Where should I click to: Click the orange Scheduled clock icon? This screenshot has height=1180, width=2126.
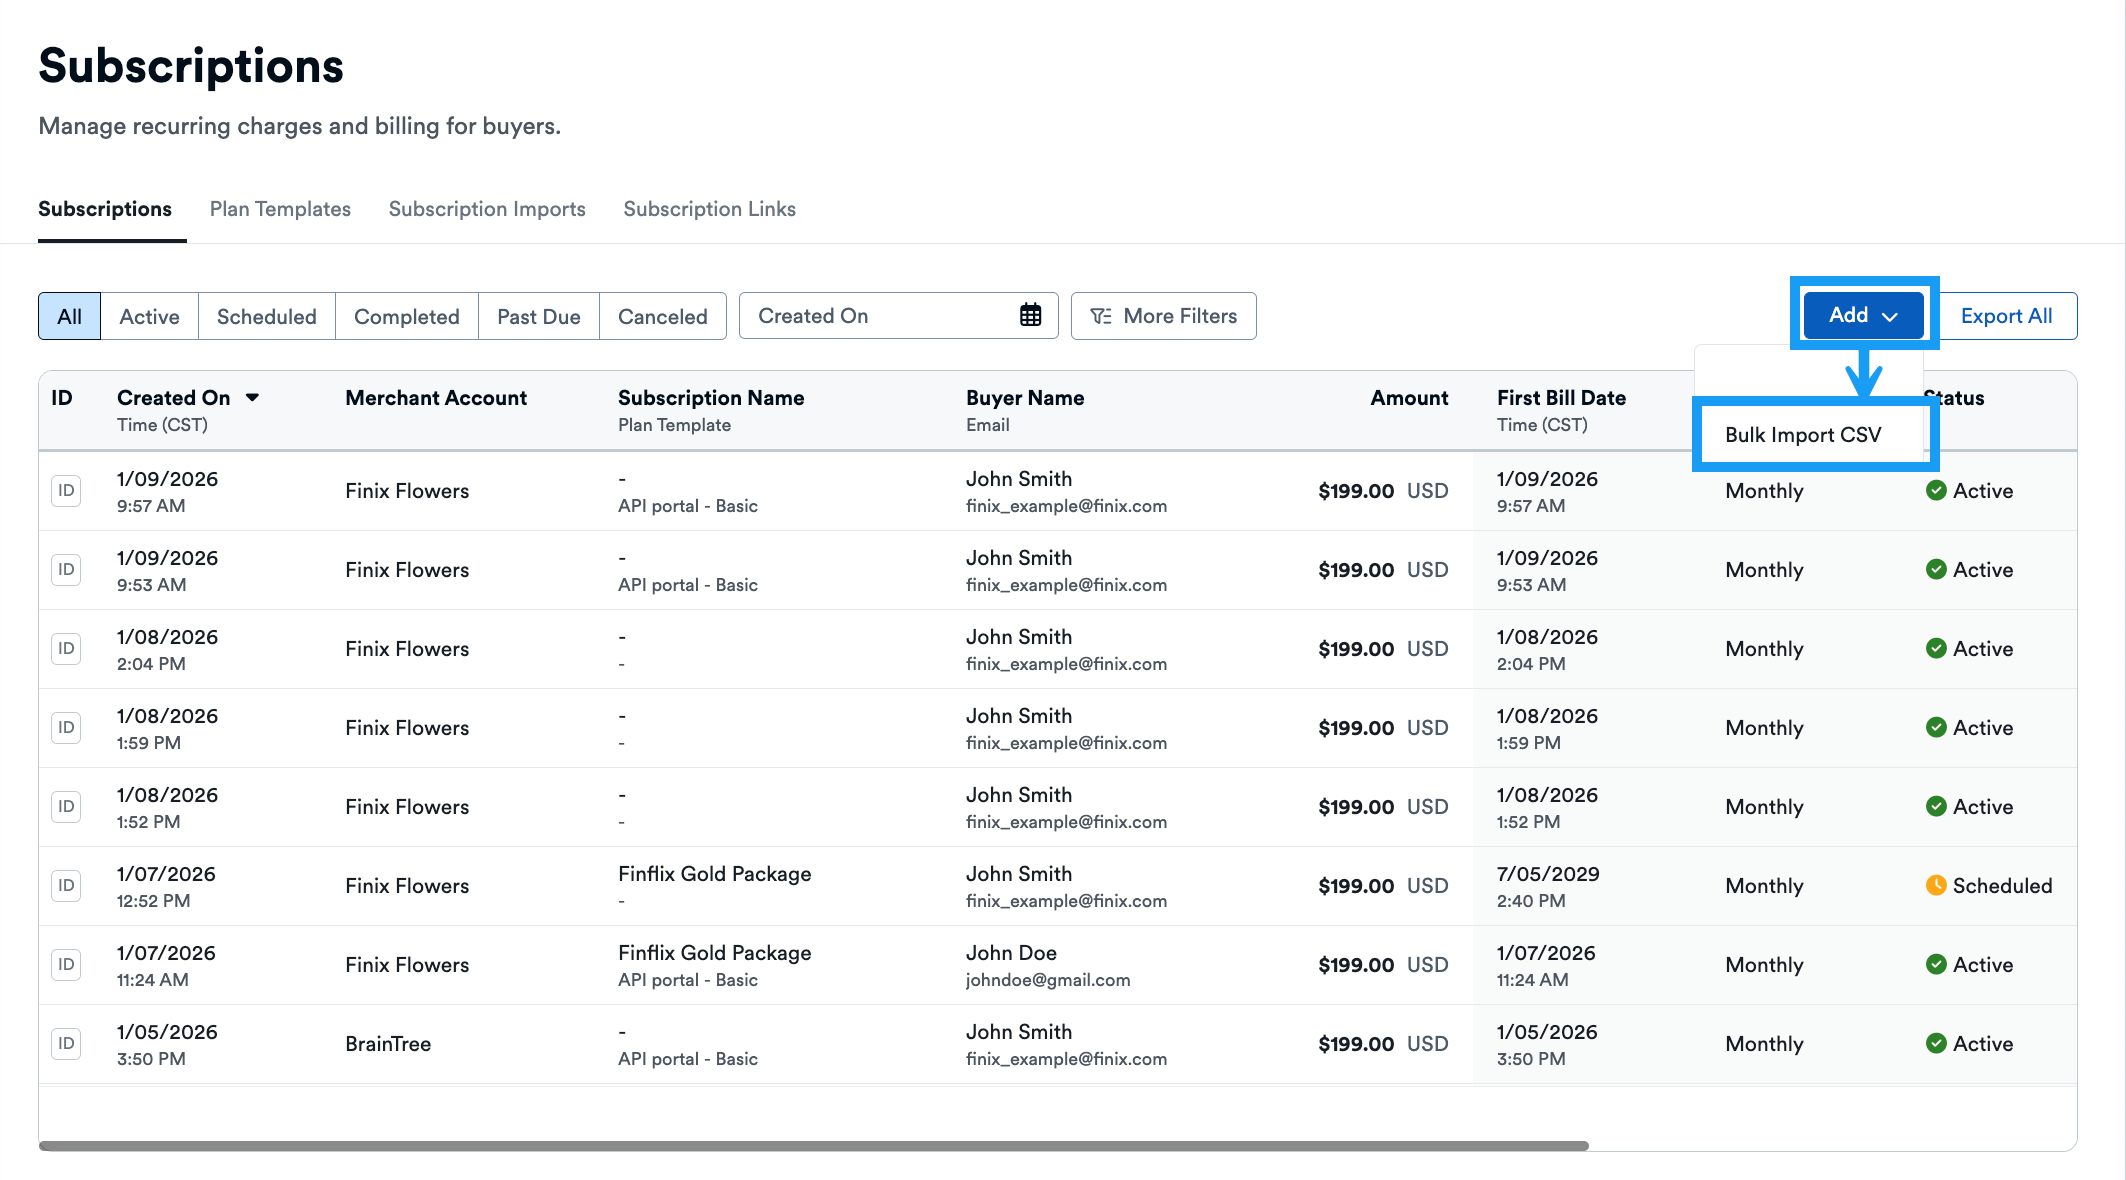(1937, 885)
